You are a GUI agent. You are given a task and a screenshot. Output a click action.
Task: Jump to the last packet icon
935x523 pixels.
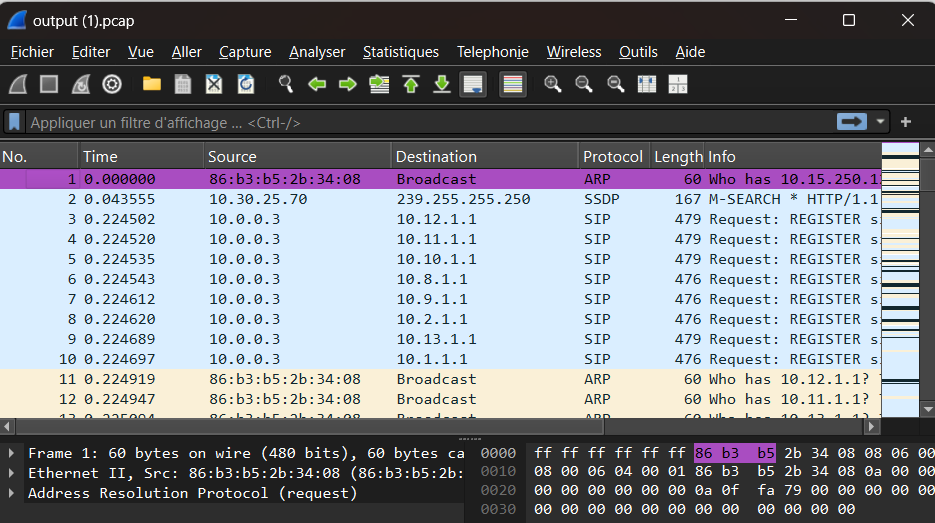[442, 85]
